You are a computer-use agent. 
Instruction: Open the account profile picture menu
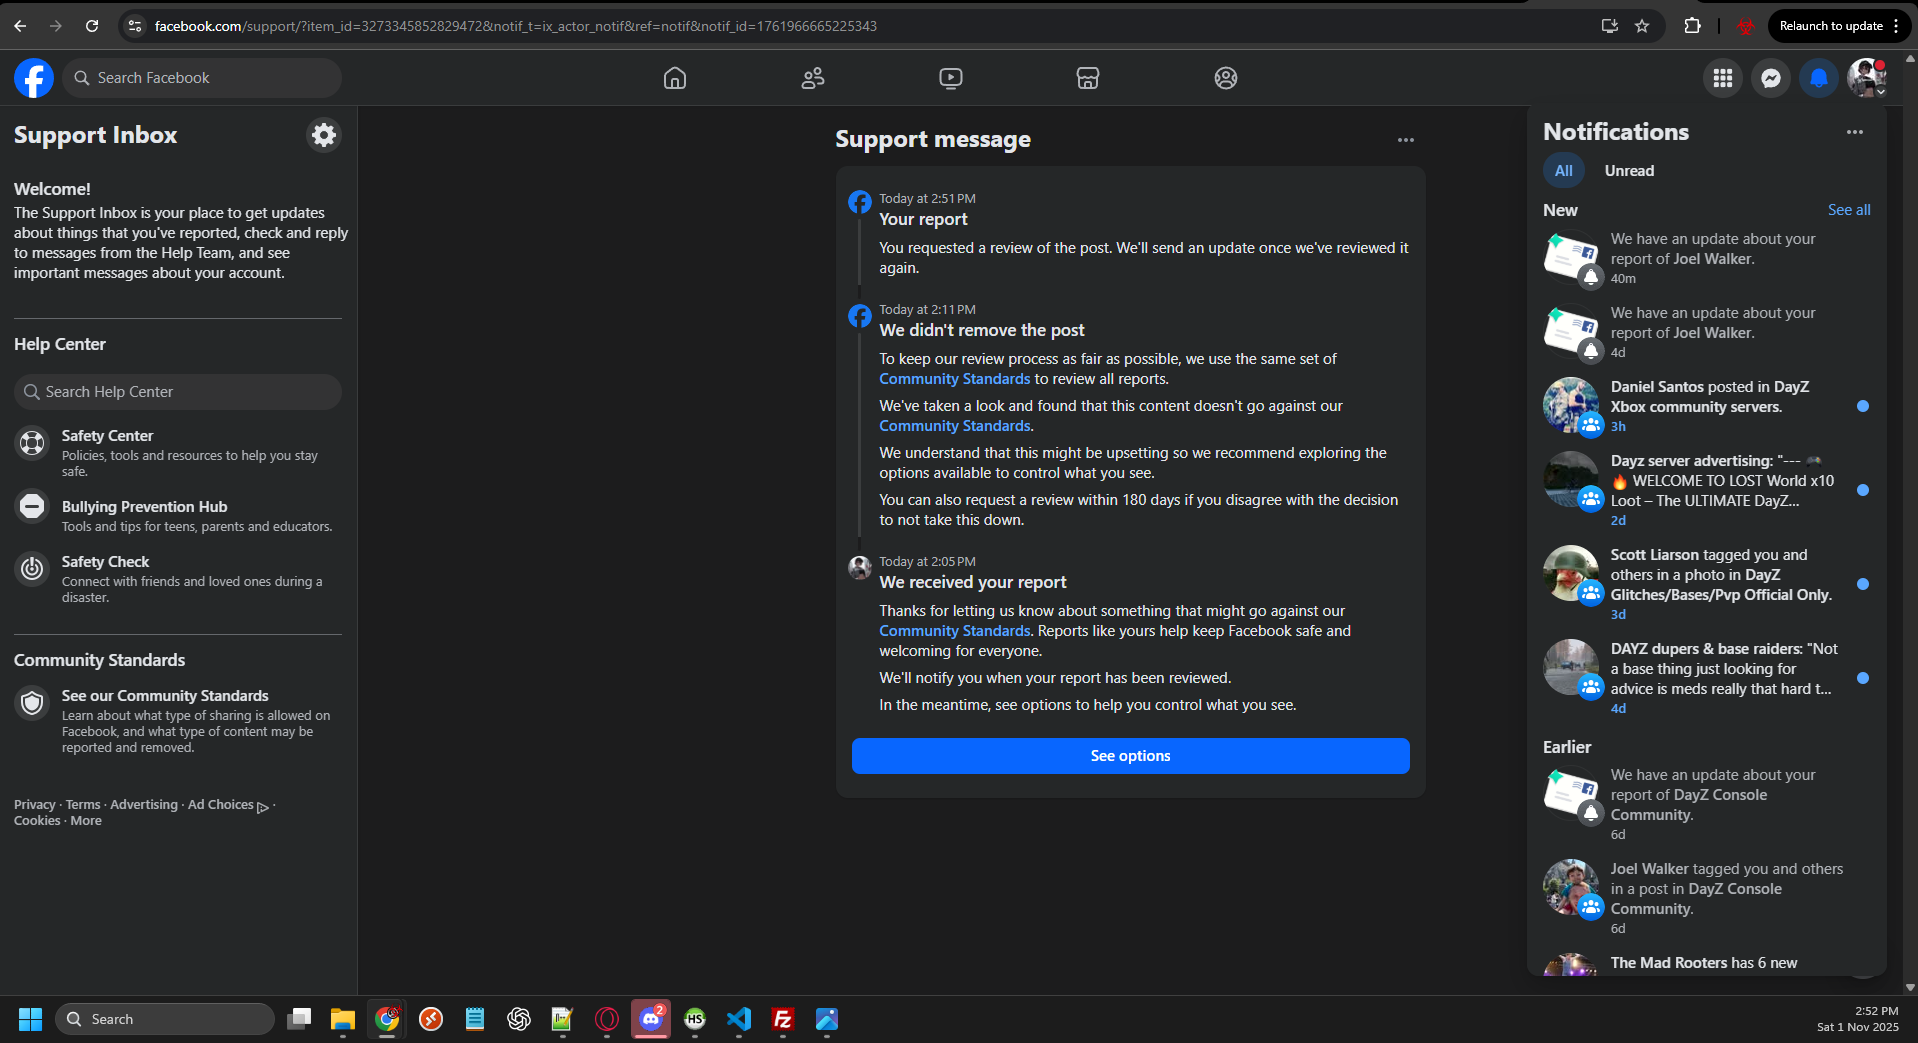pyautogui.click(x=1867, y=78)
